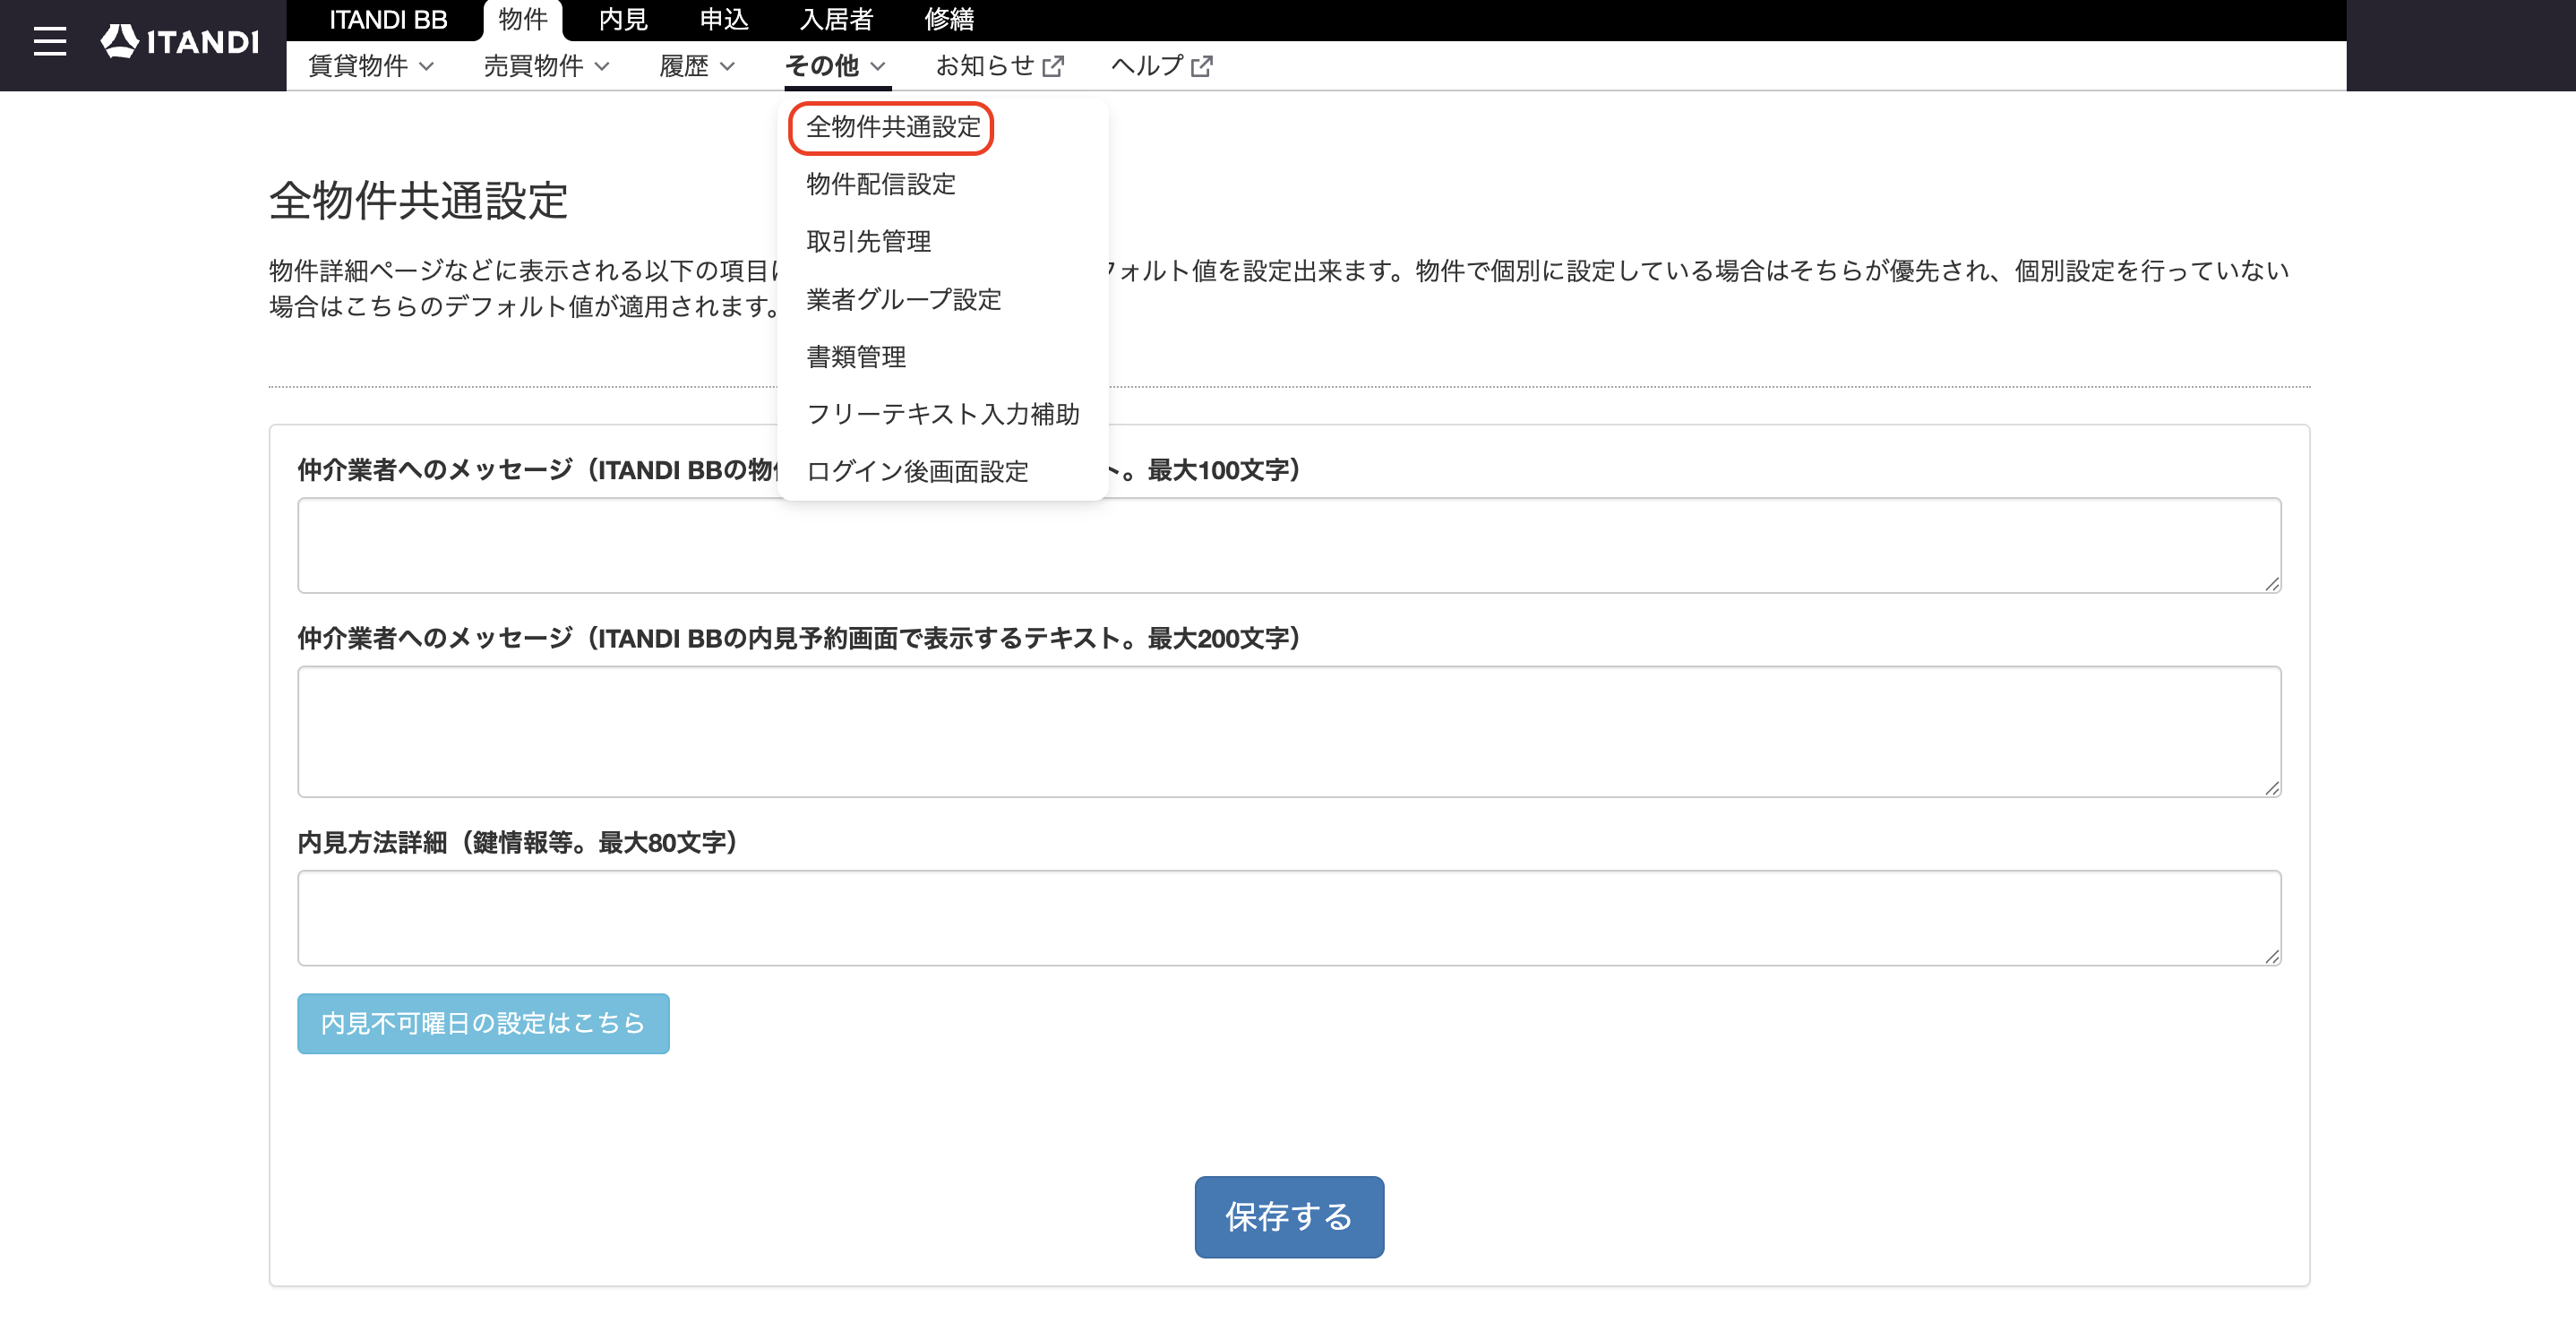Viewport: 2576px width, 1340px height.
Task: Open the hamburger menu icon
Action: click(49, 42)
